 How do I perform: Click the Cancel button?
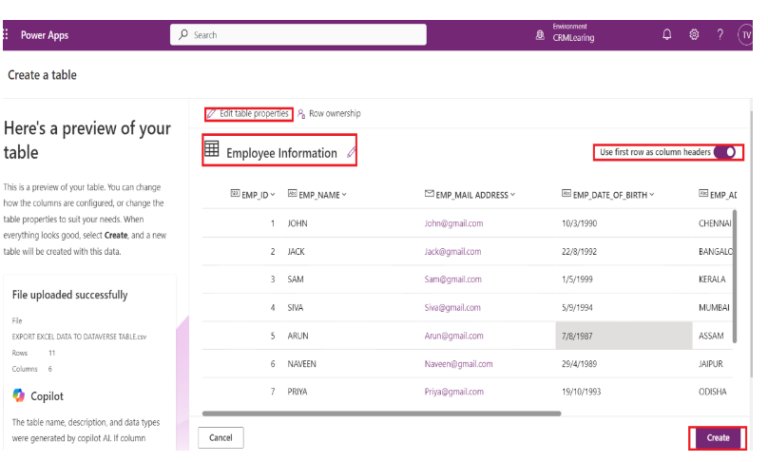(221, 438)
